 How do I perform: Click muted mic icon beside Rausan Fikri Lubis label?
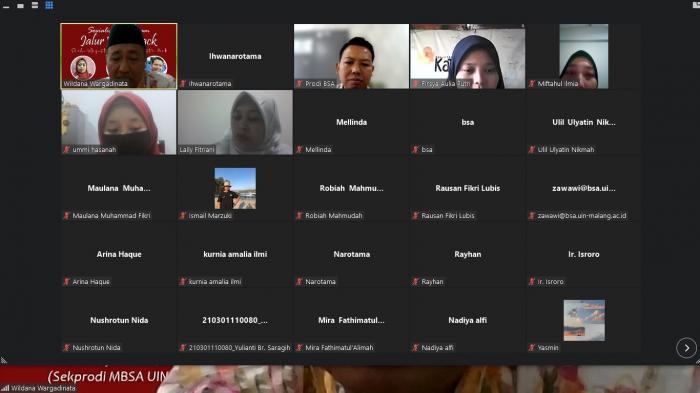pos(416,216)
